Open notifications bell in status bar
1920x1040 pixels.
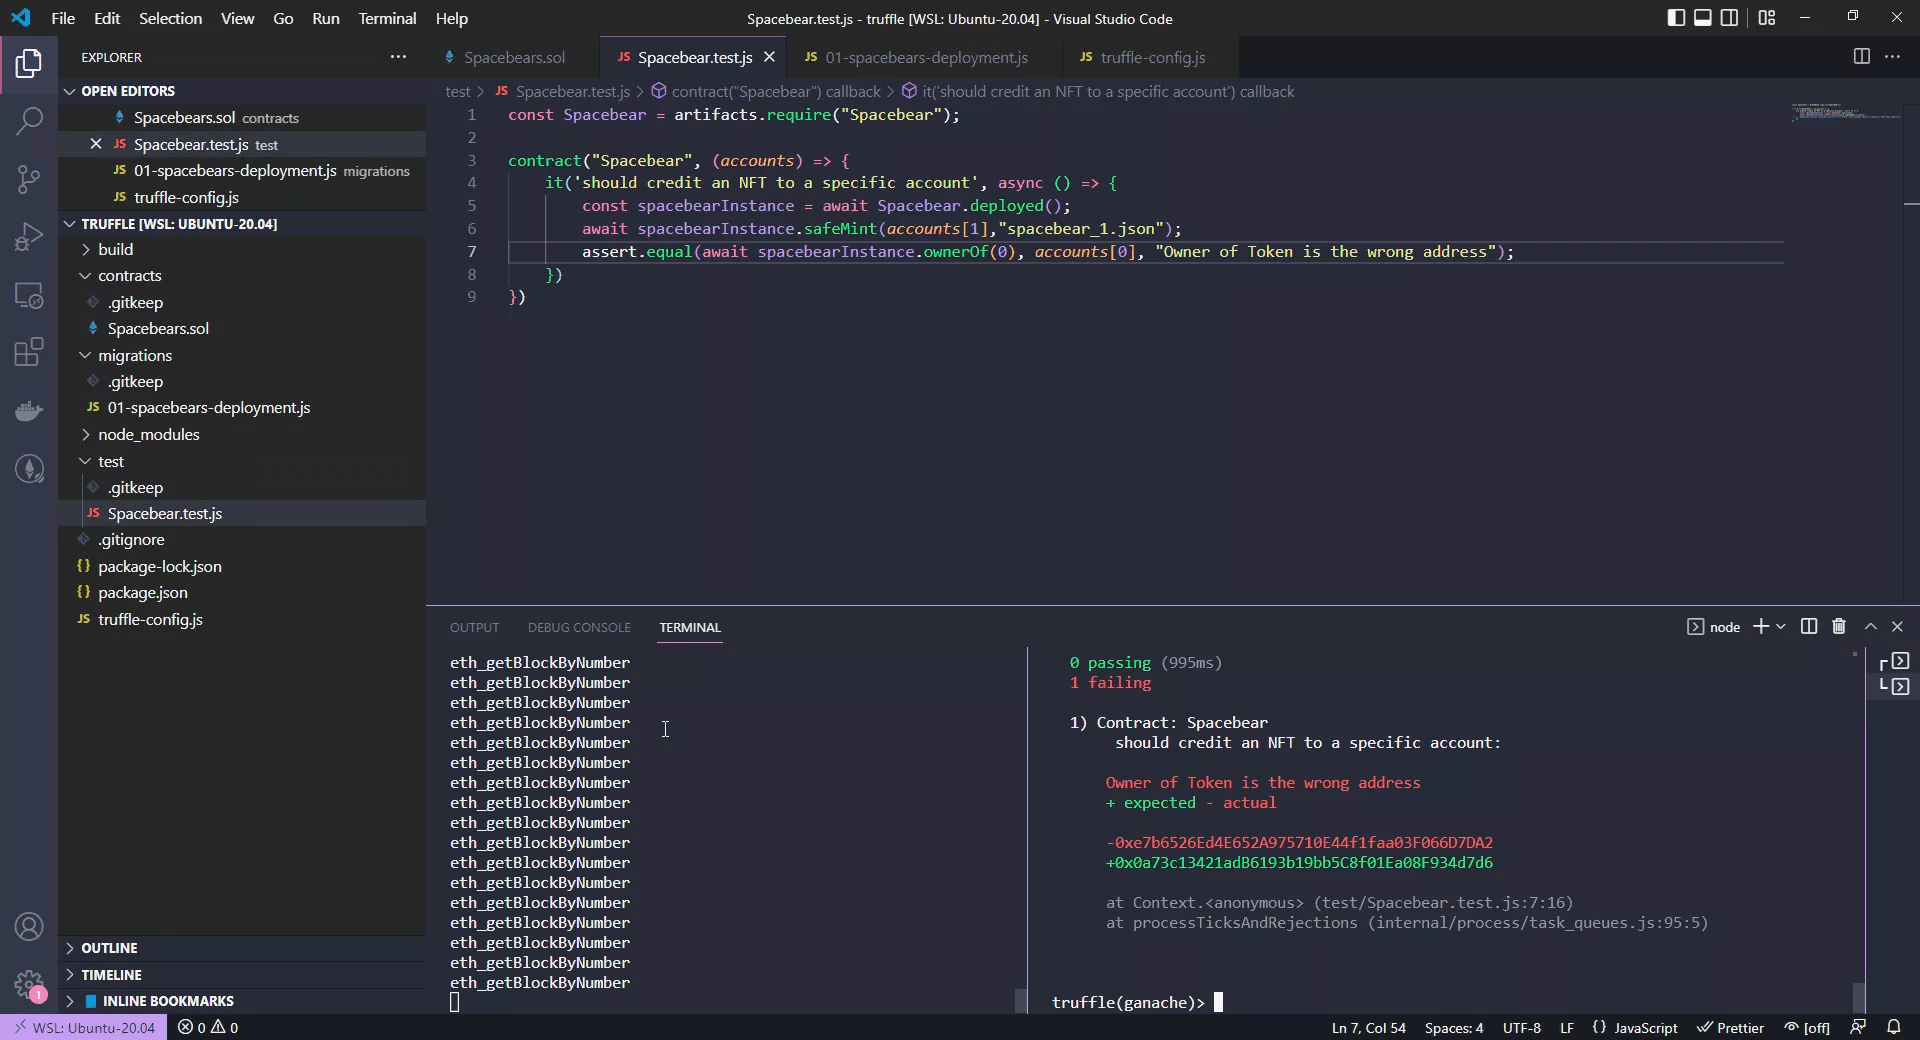point(1894,1027)
